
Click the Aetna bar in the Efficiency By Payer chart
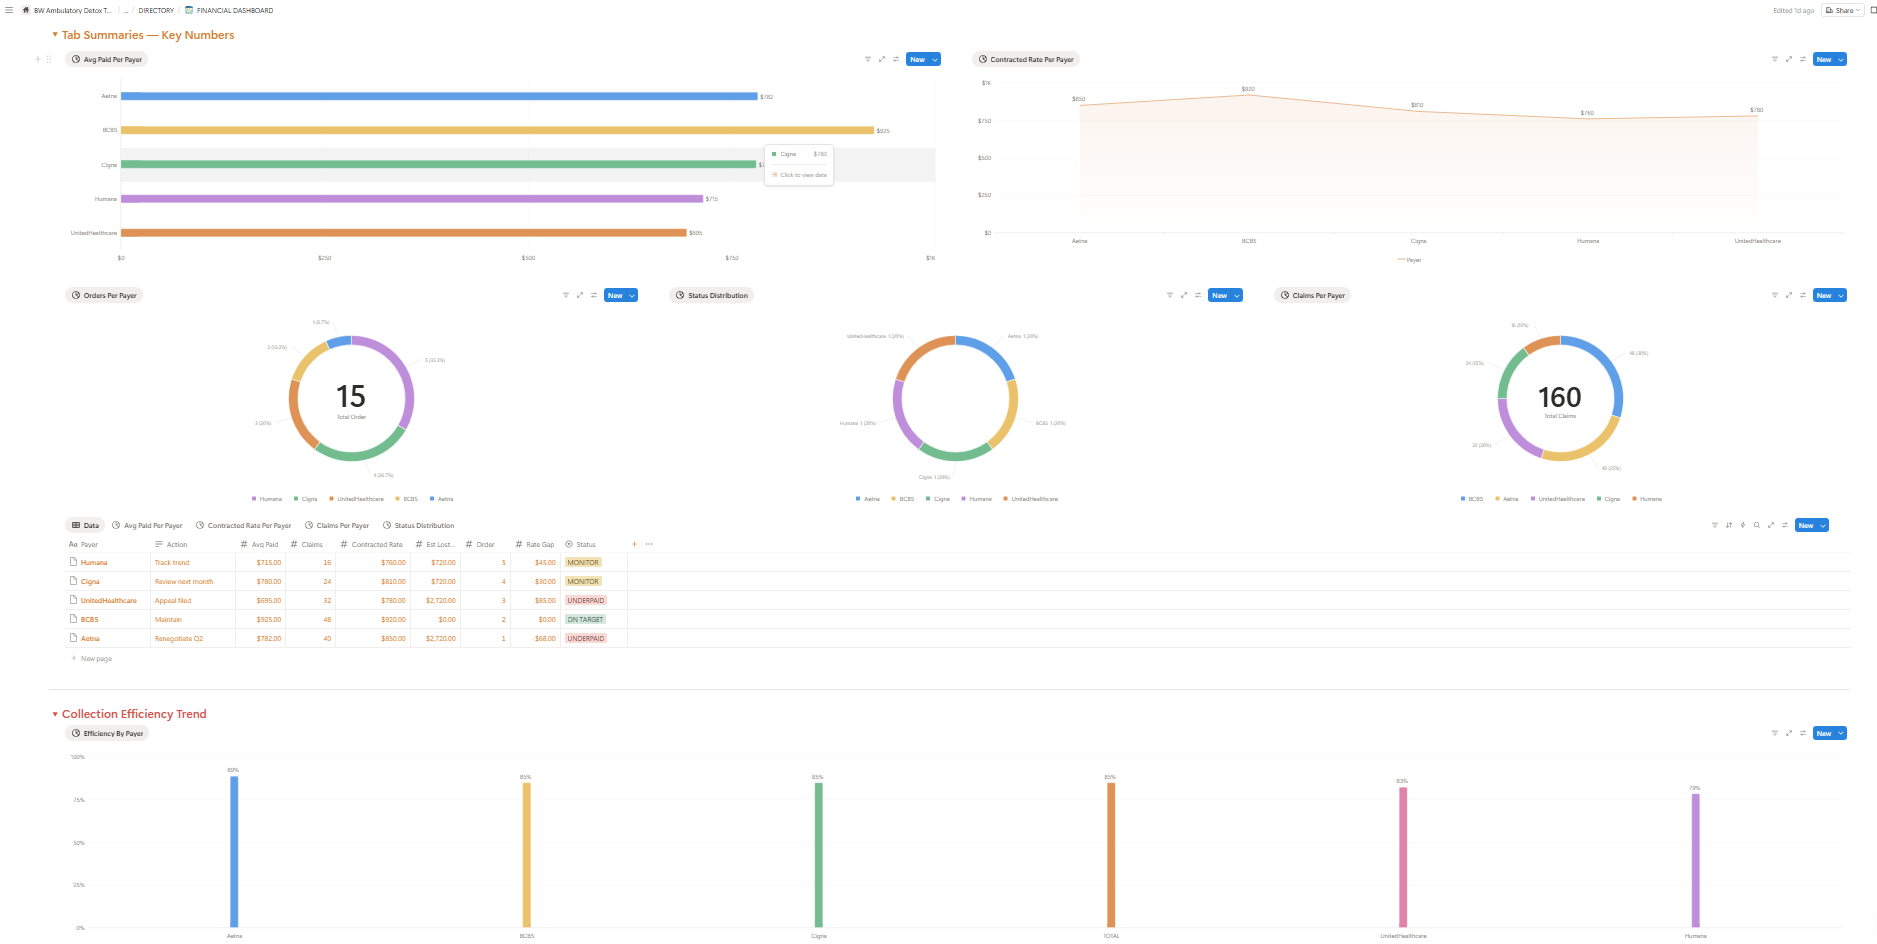tap(234, 852)
